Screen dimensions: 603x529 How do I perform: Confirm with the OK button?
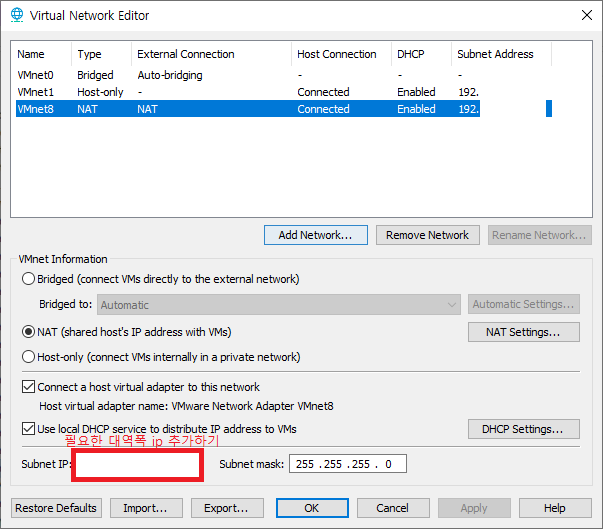[312, 508]
